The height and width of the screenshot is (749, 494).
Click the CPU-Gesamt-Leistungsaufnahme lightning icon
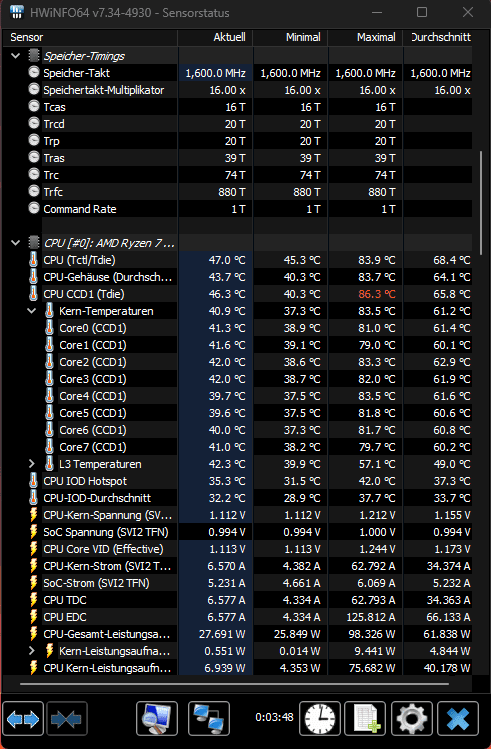(33, 633)
